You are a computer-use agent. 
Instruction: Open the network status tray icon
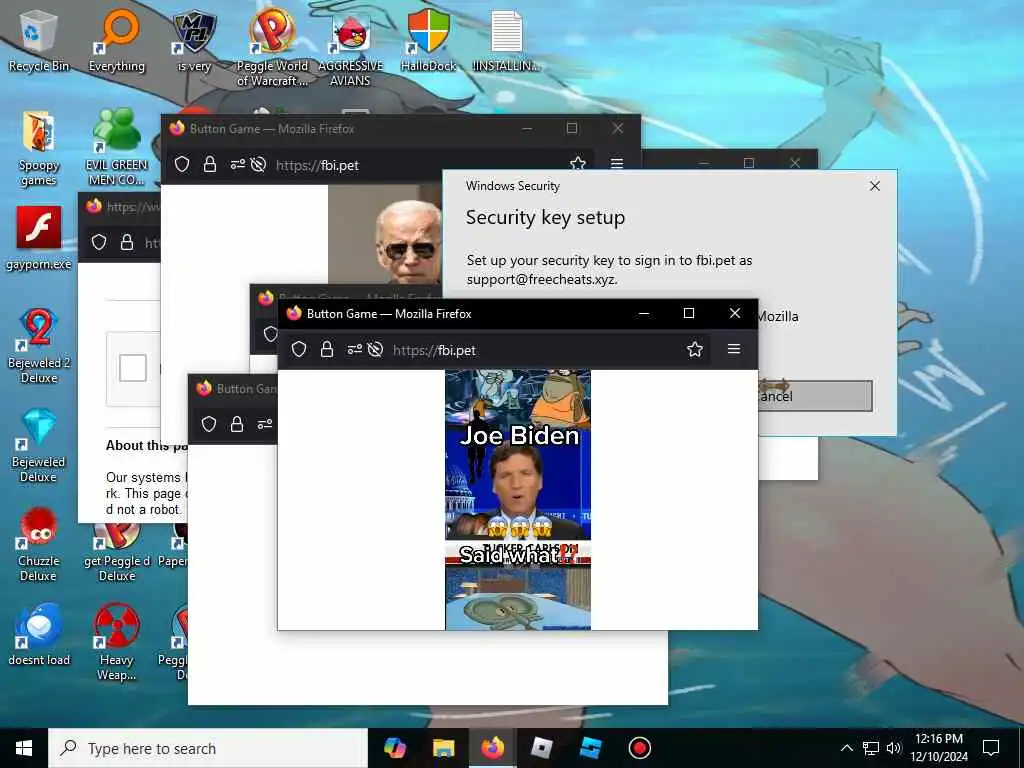[x=871, y=748]
